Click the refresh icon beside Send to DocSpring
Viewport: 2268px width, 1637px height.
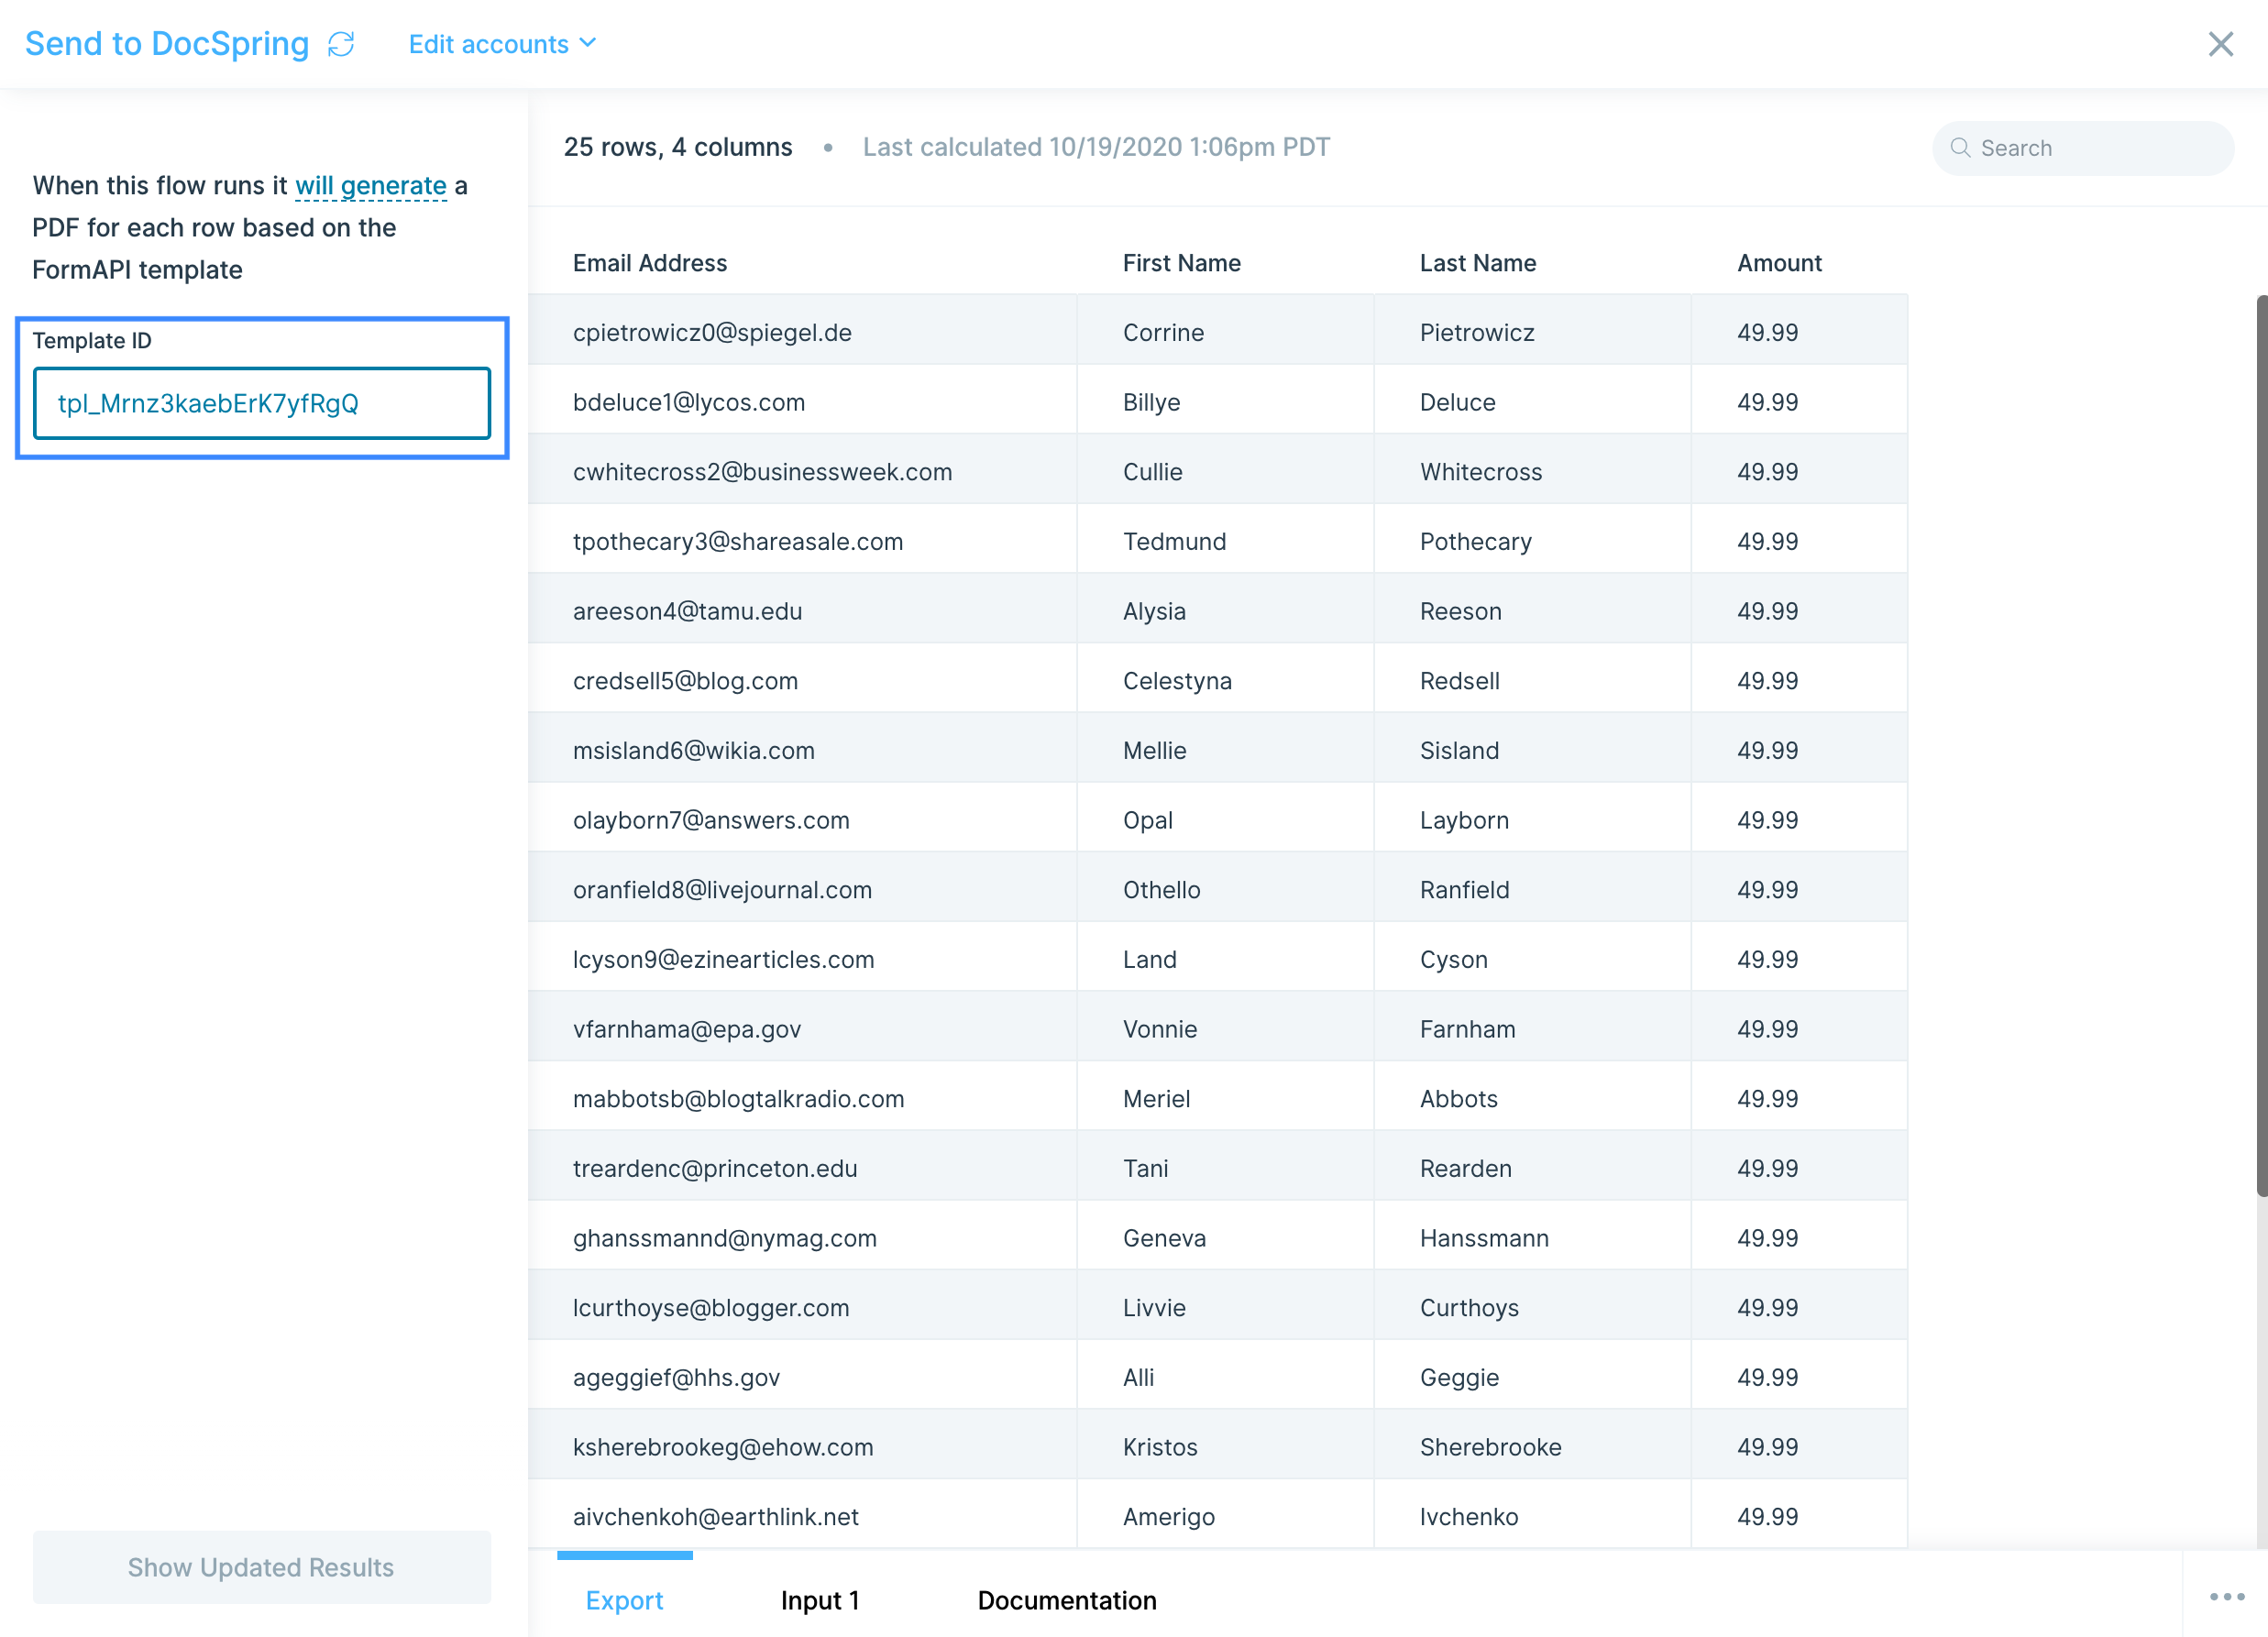click(x=341, y=44)
